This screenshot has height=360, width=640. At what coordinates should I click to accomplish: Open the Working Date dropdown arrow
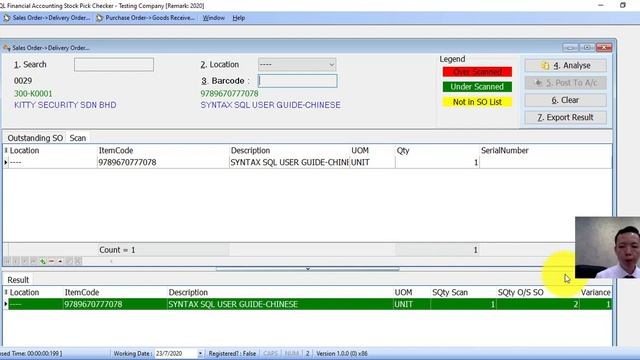[200, 353]
